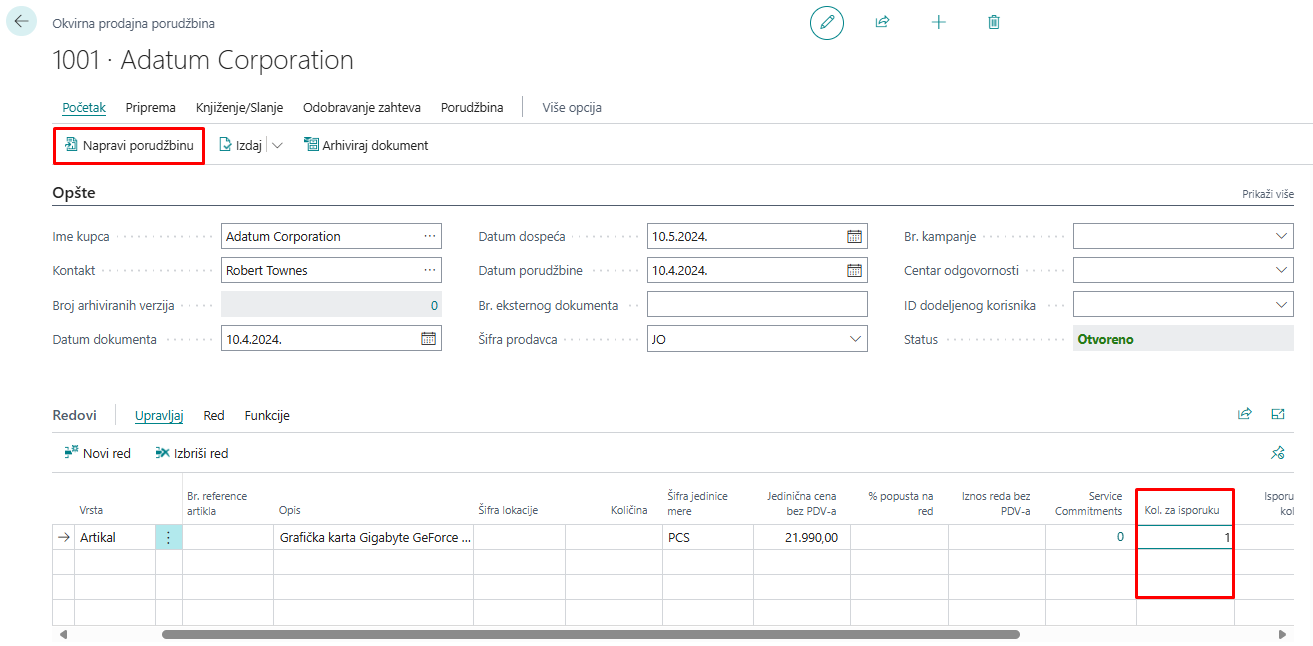Screen dimensions: 1313x646
Task: Switch to the Priprema tab
Action: pyautogui.click(x=150, y=107)
